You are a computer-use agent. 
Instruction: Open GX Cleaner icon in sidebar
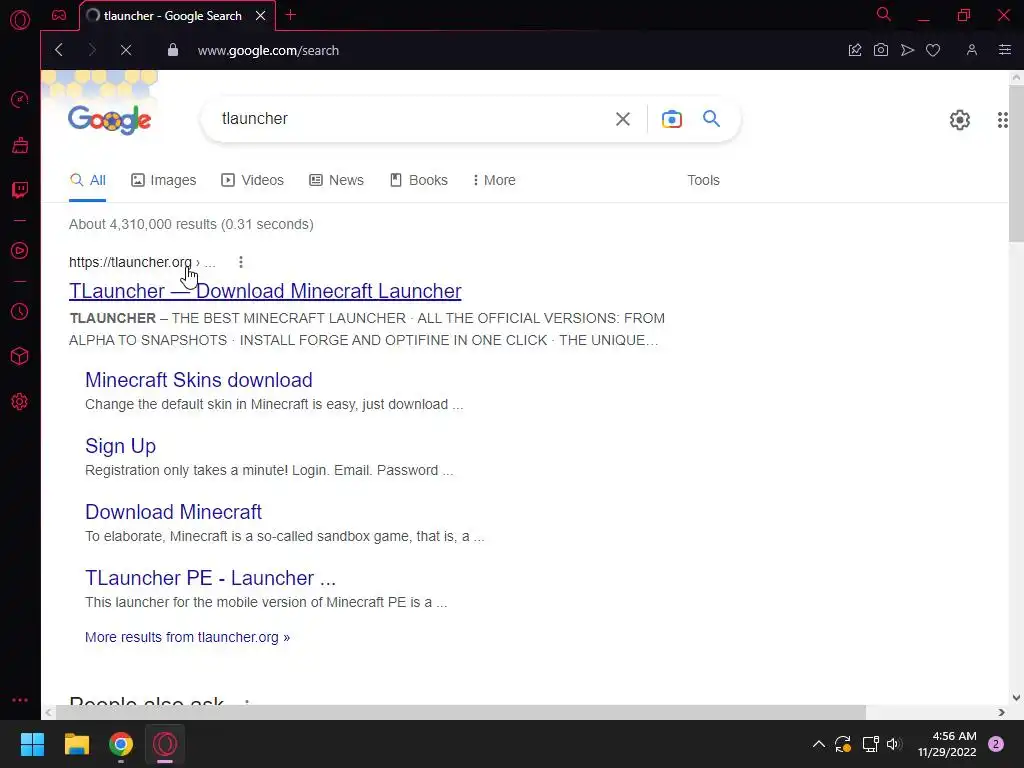click(x=20, y=145)
